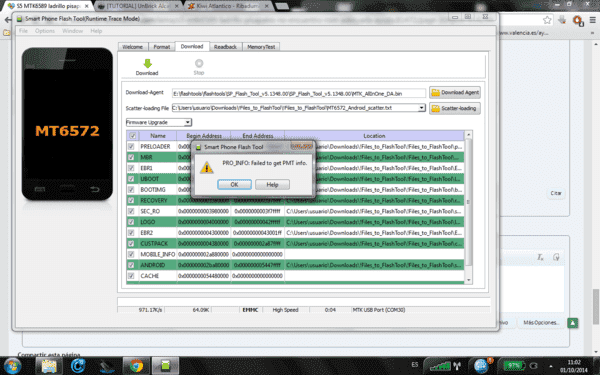
Task: Uncheck the MBR checkbox
Action: tap(131, 157)
